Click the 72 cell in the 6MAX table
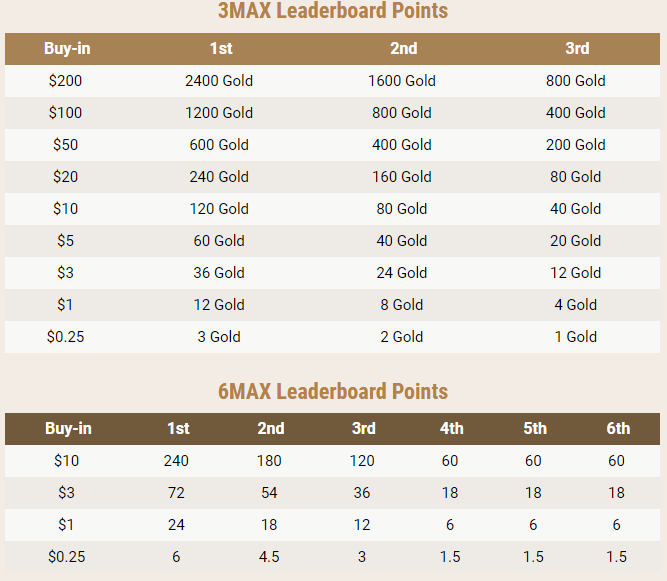The height and width of the screenshot is (581, 667). [x=176, y=493]
